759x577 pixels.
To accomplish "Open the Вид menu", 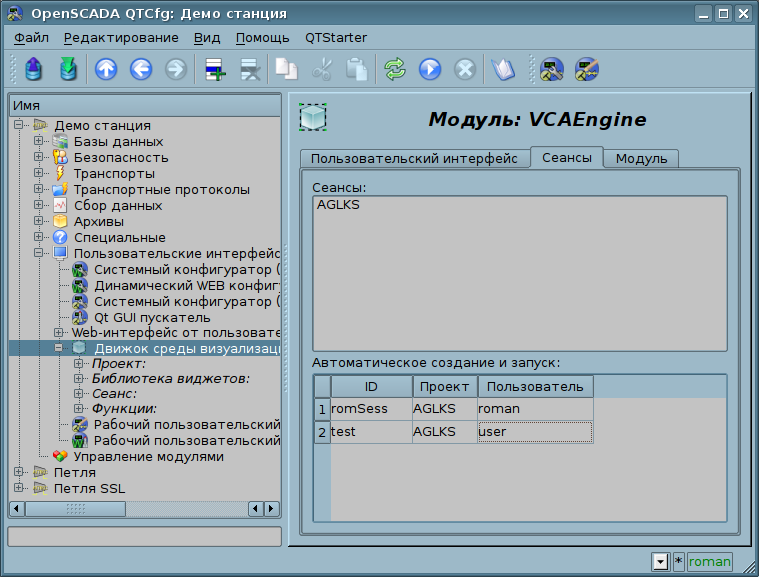I will click(x=207, y=38).
